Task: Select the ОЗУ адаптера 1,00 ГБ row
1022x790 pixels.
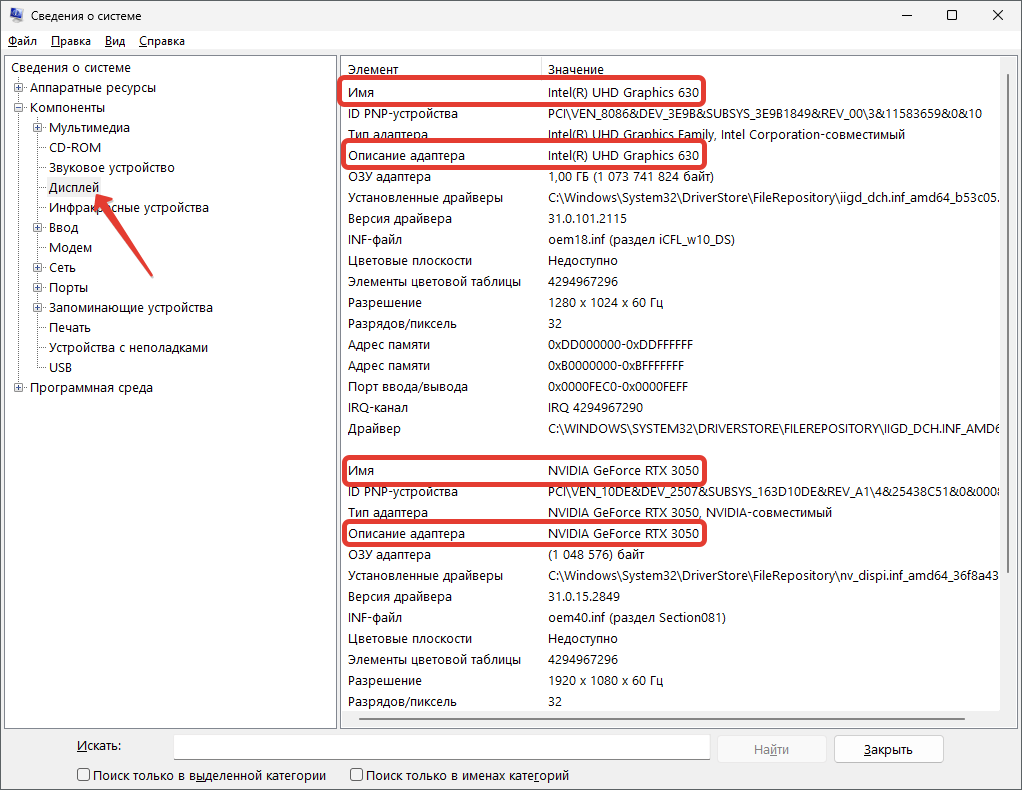Action: tap(671, 177)
